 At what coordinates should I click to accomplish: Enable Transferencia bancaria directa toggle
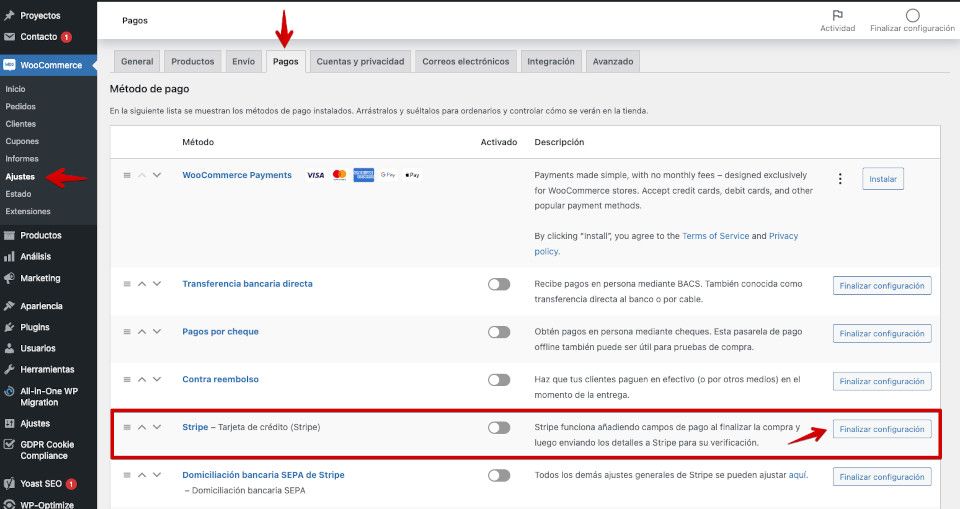coord(499,284)
